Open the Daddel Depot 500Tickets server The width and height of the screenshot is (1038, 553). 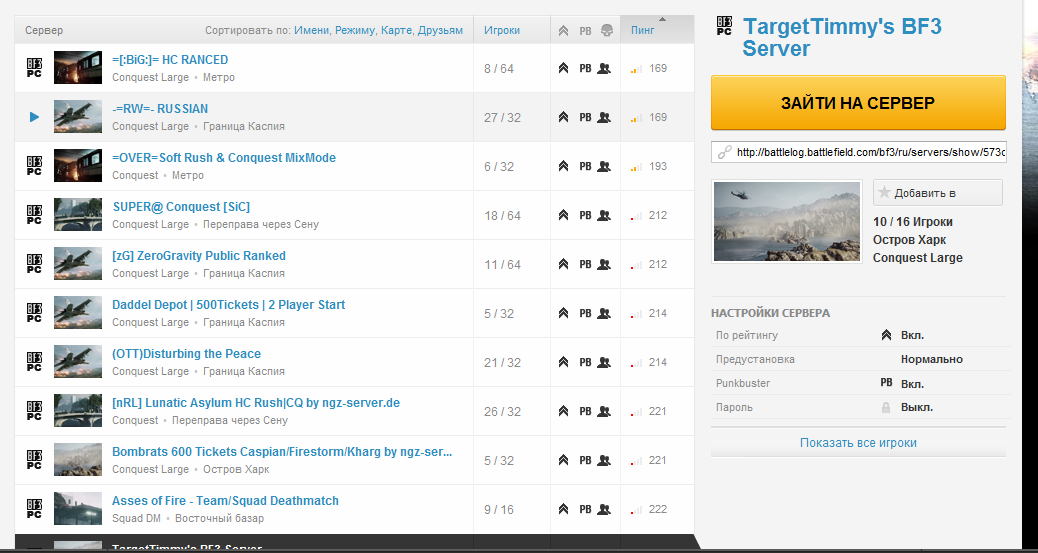coord(228,305)
